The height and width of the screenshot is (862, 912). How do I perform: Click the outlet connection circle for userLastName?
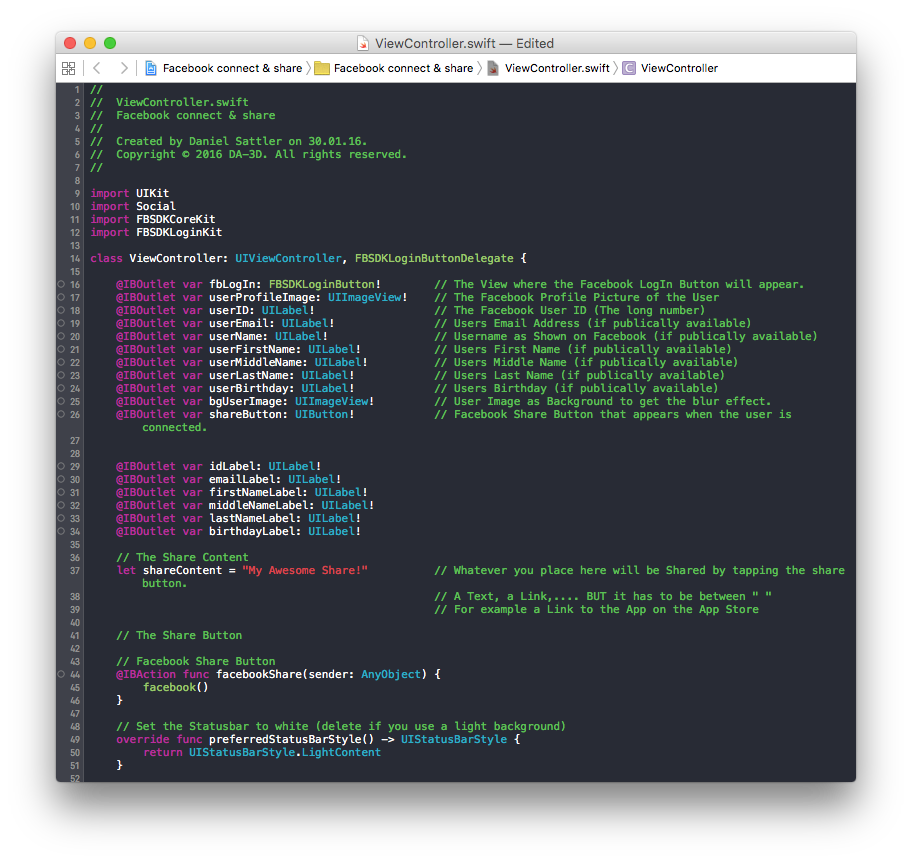click(x=61, y=375)
